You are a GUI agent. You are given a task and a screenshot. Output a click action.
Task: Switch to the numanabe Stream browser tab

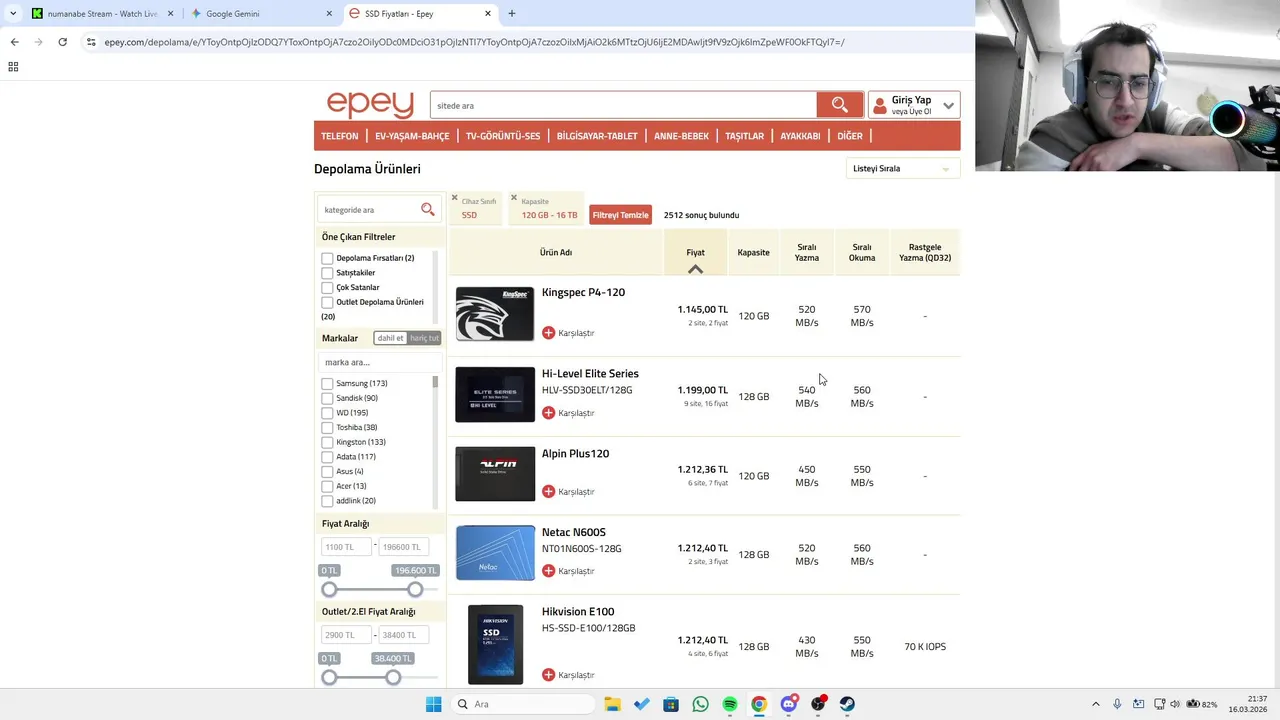click(x=101, y=14)
